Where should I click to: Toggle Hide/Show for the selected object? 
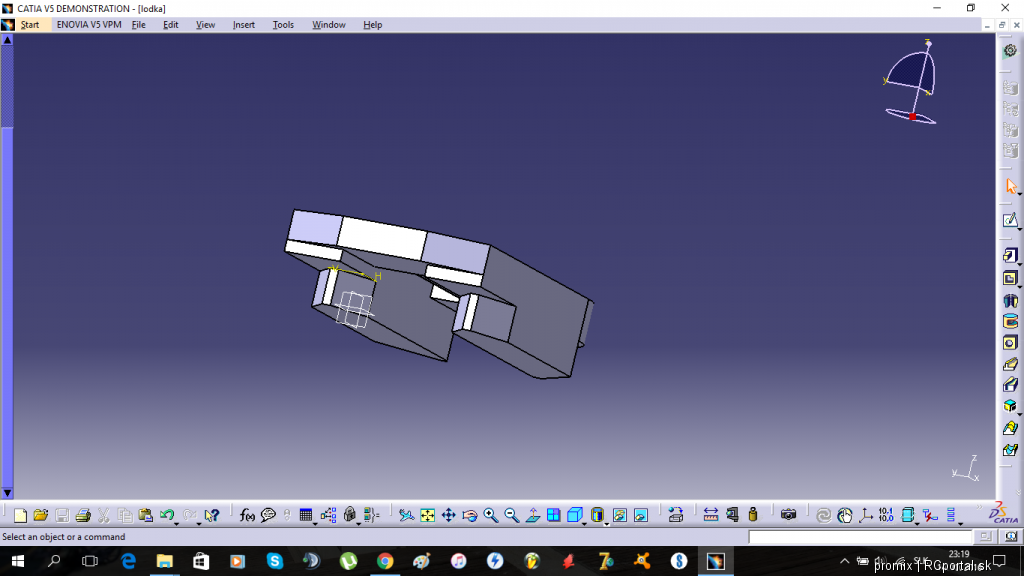pos(620,515)
